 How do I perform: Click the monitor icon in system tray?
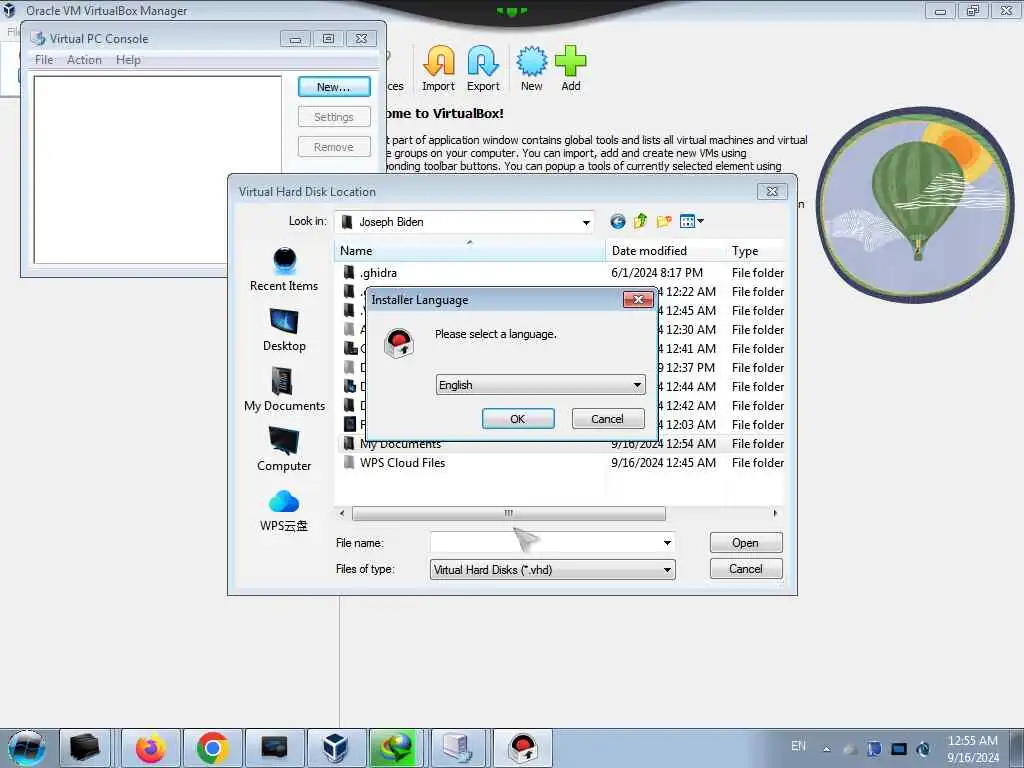pyautogui.click(x=899, y=749)
